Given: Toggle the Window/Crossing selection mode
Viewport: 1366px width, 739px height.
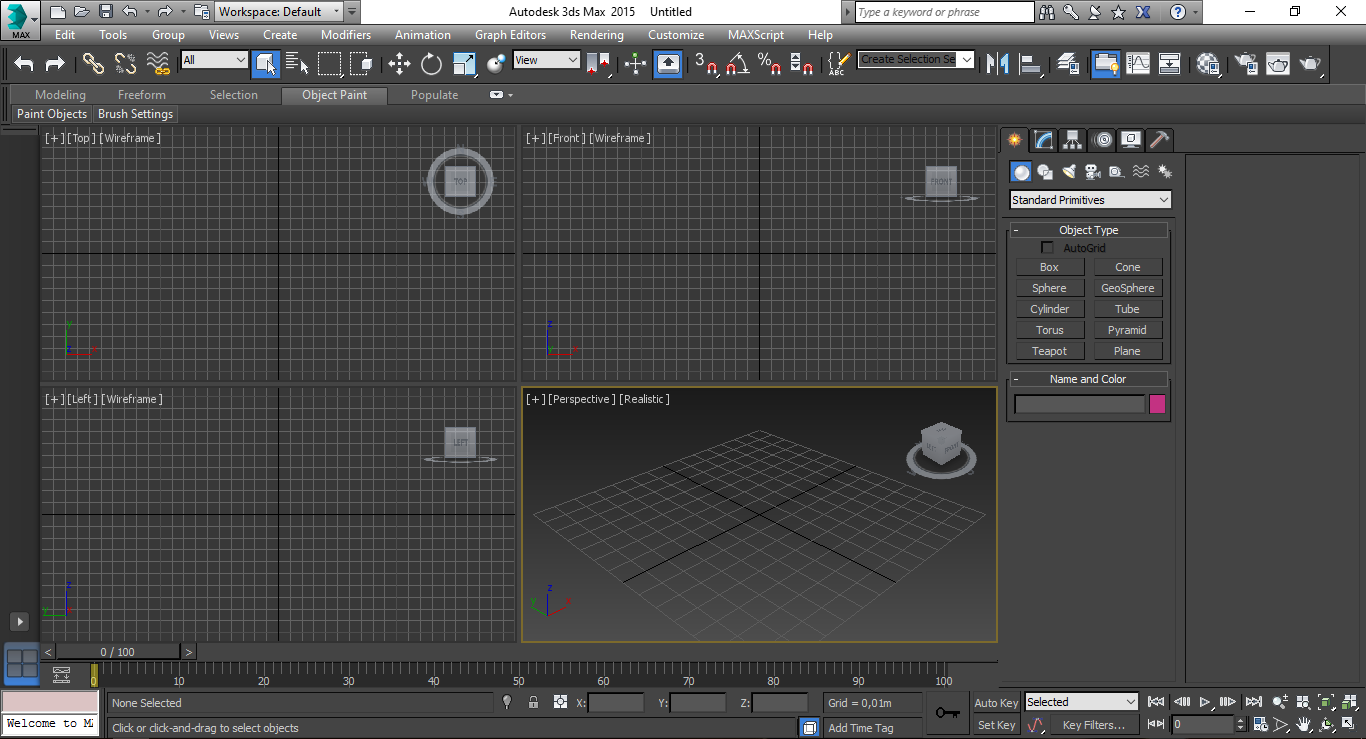Looking at the screenshot, I should pos(361,64).
